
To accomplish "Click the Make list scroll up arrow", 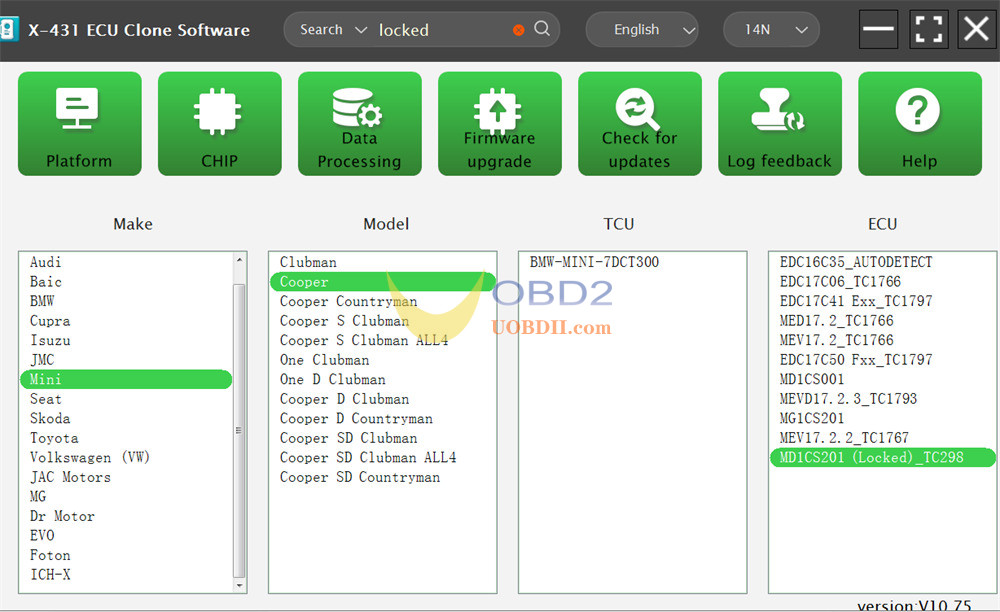I will tap(240, 259).
